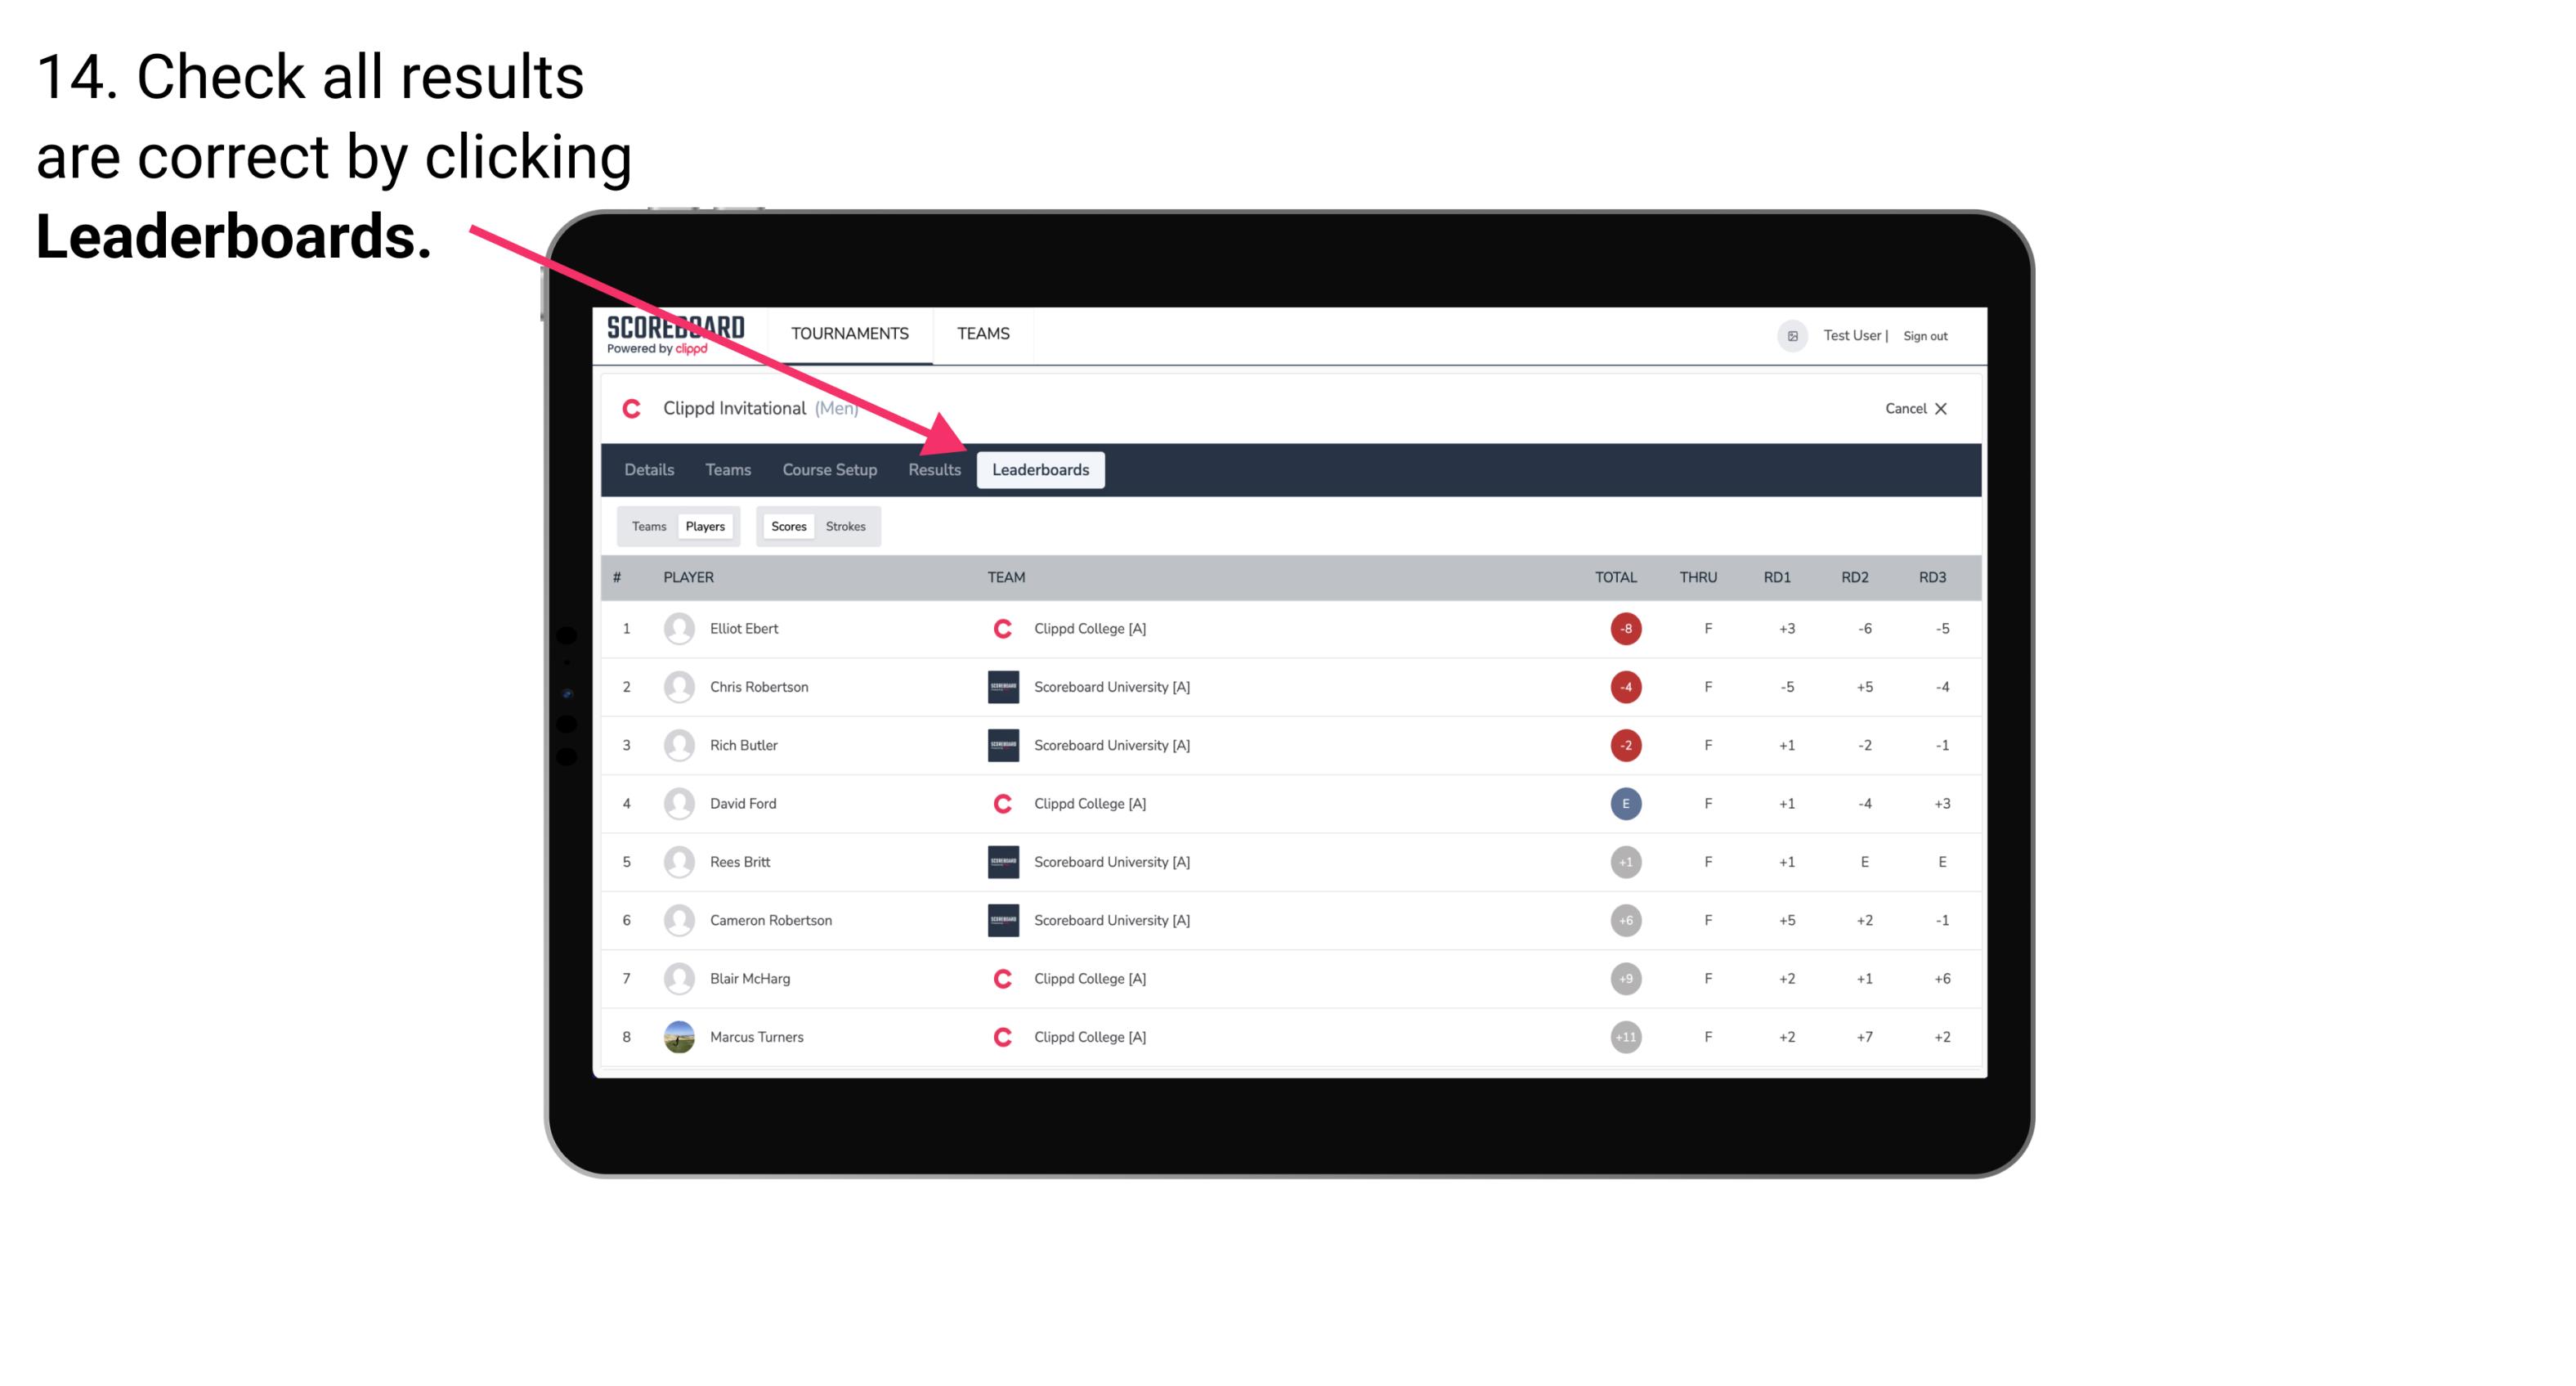This screenshot has width=2576, height=1386.
Task: Select the Teams filter button
Action: pos(648,526)
